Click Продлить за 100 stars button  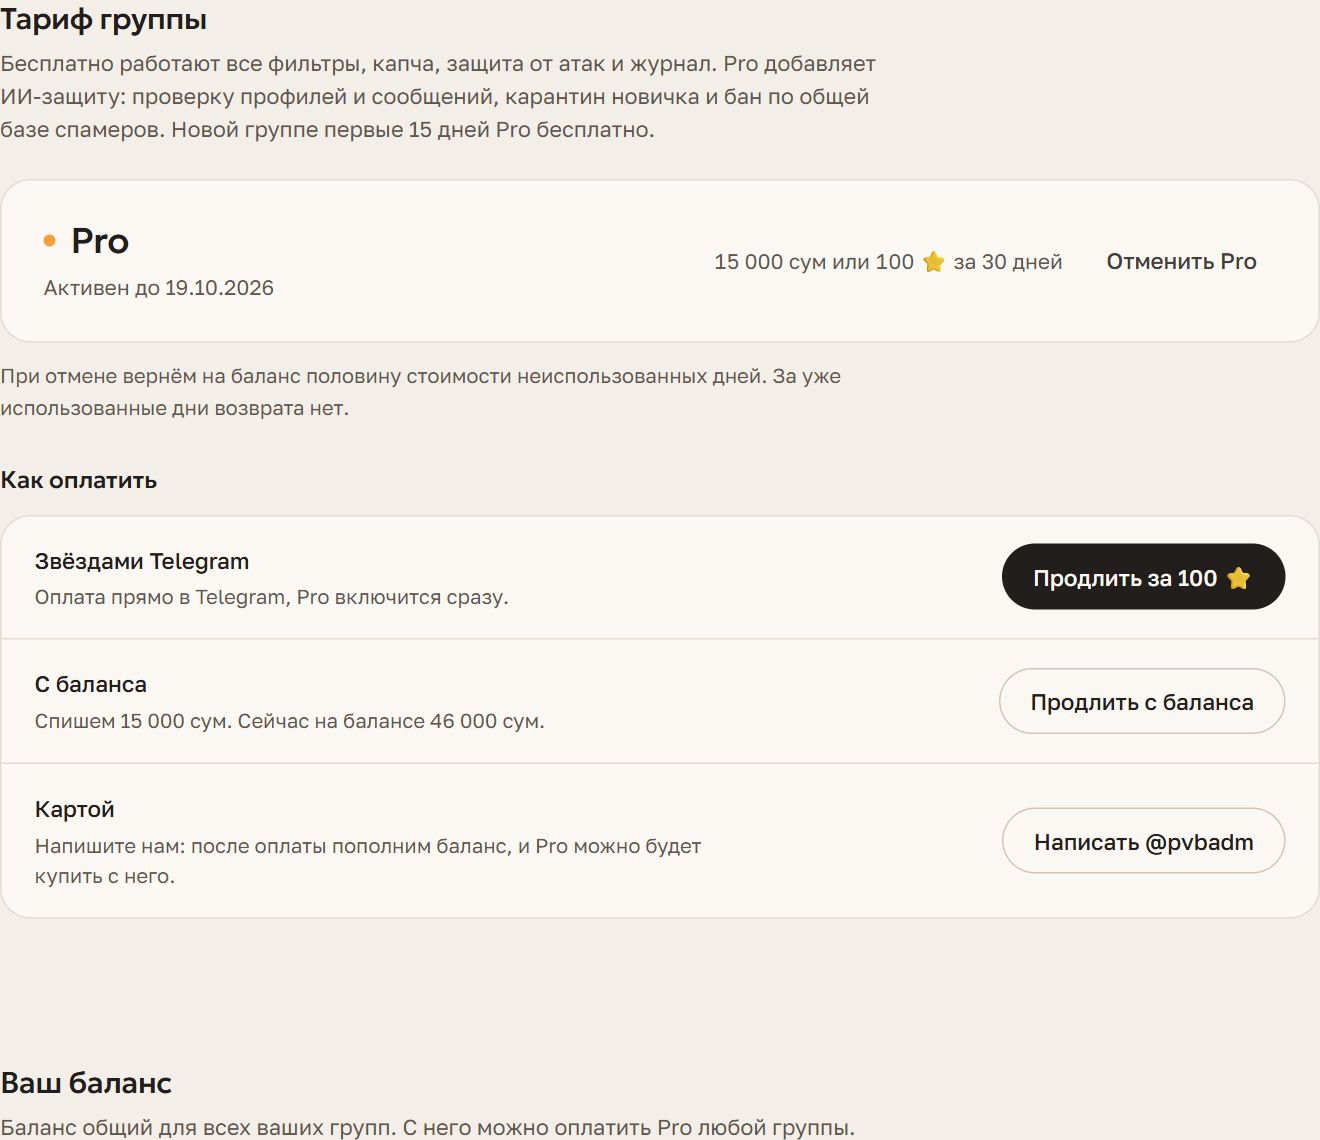pyautogui.click(x=1143, y=577)
